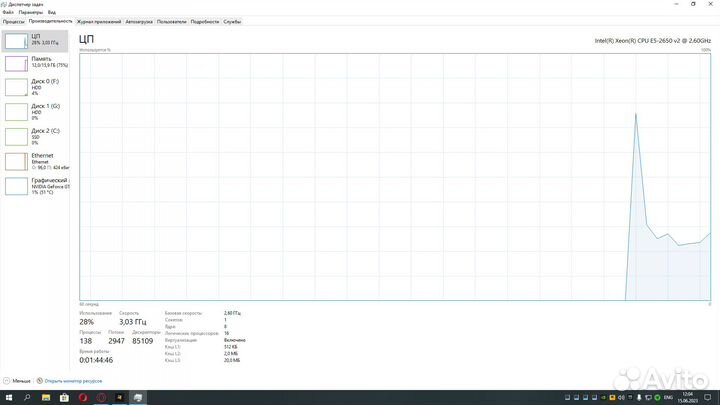Screen dimensions: 720x405
Task: Click the CPU usage graph area
Action: coord(395,177)
